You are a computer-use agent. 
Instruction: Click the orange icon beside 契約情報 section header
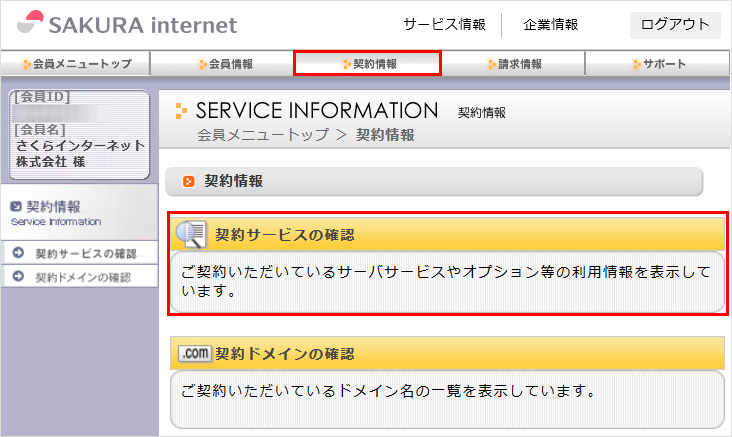189,181
